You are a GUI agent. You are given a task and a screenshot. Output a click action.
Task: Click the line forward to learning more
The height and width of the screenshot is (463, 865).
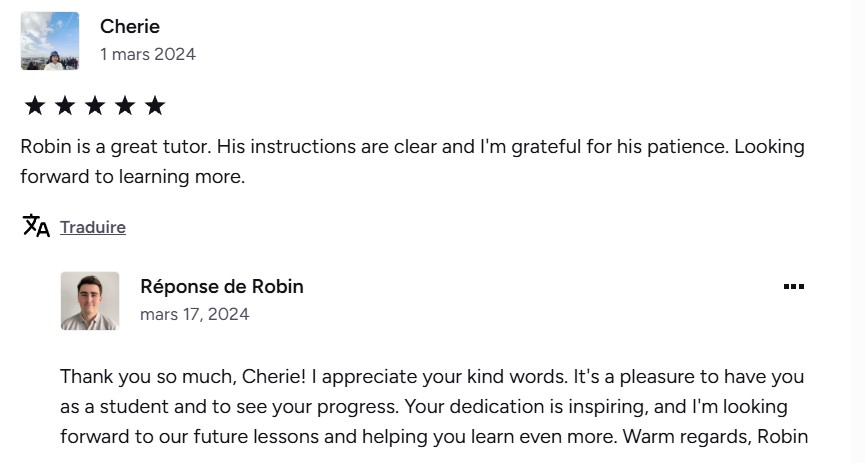tap(132, 177)
